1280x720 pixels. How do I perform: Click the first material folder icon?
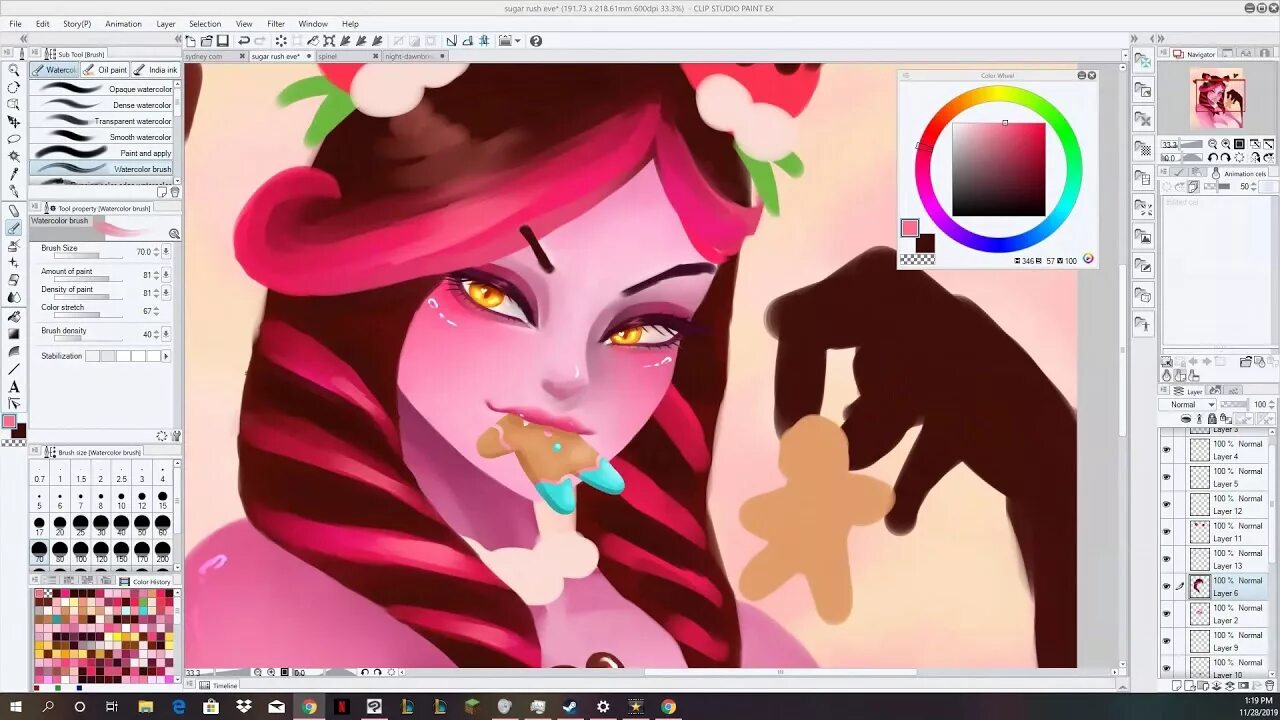click(1144, 62)
